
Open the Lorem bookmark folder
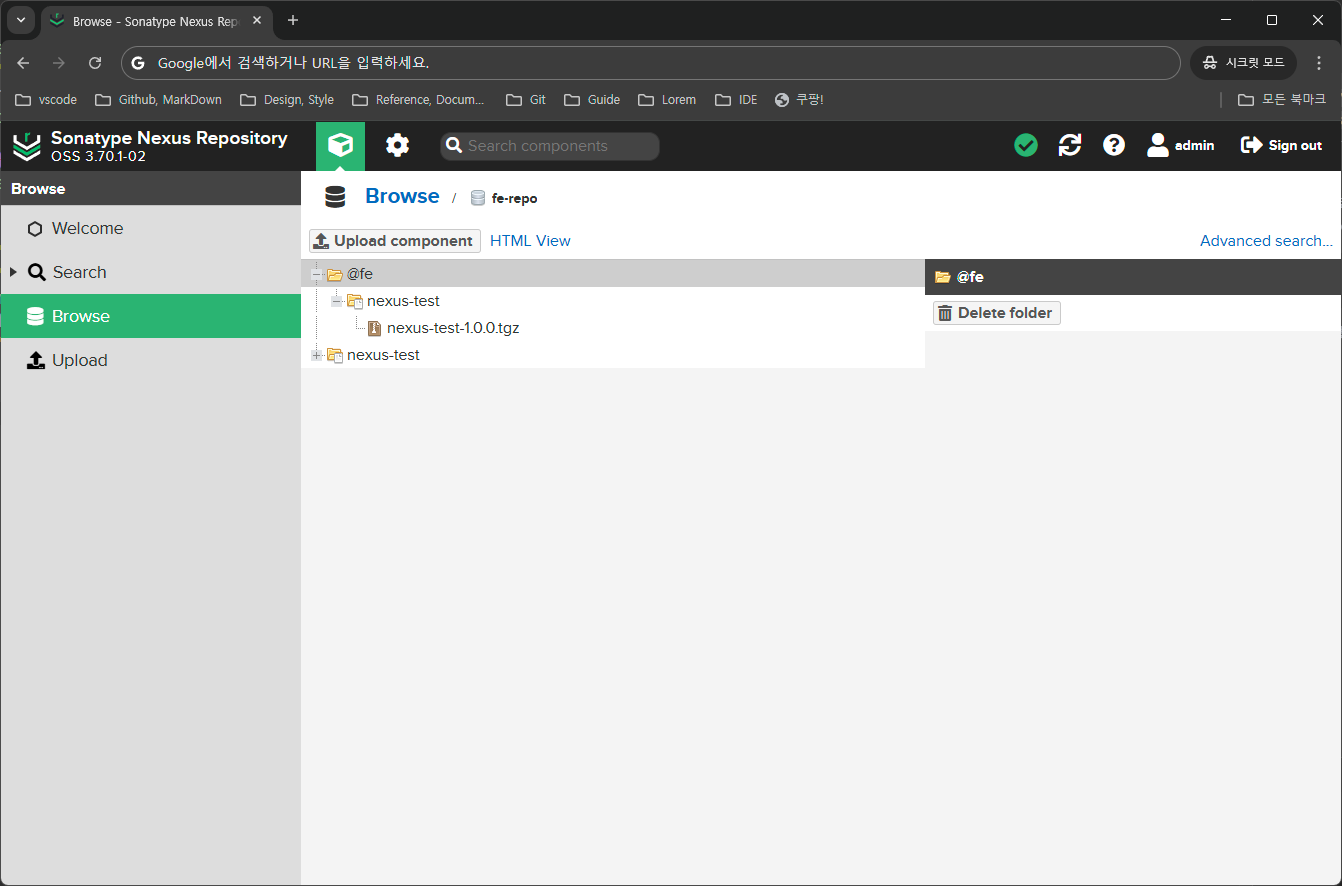(667, 100)
